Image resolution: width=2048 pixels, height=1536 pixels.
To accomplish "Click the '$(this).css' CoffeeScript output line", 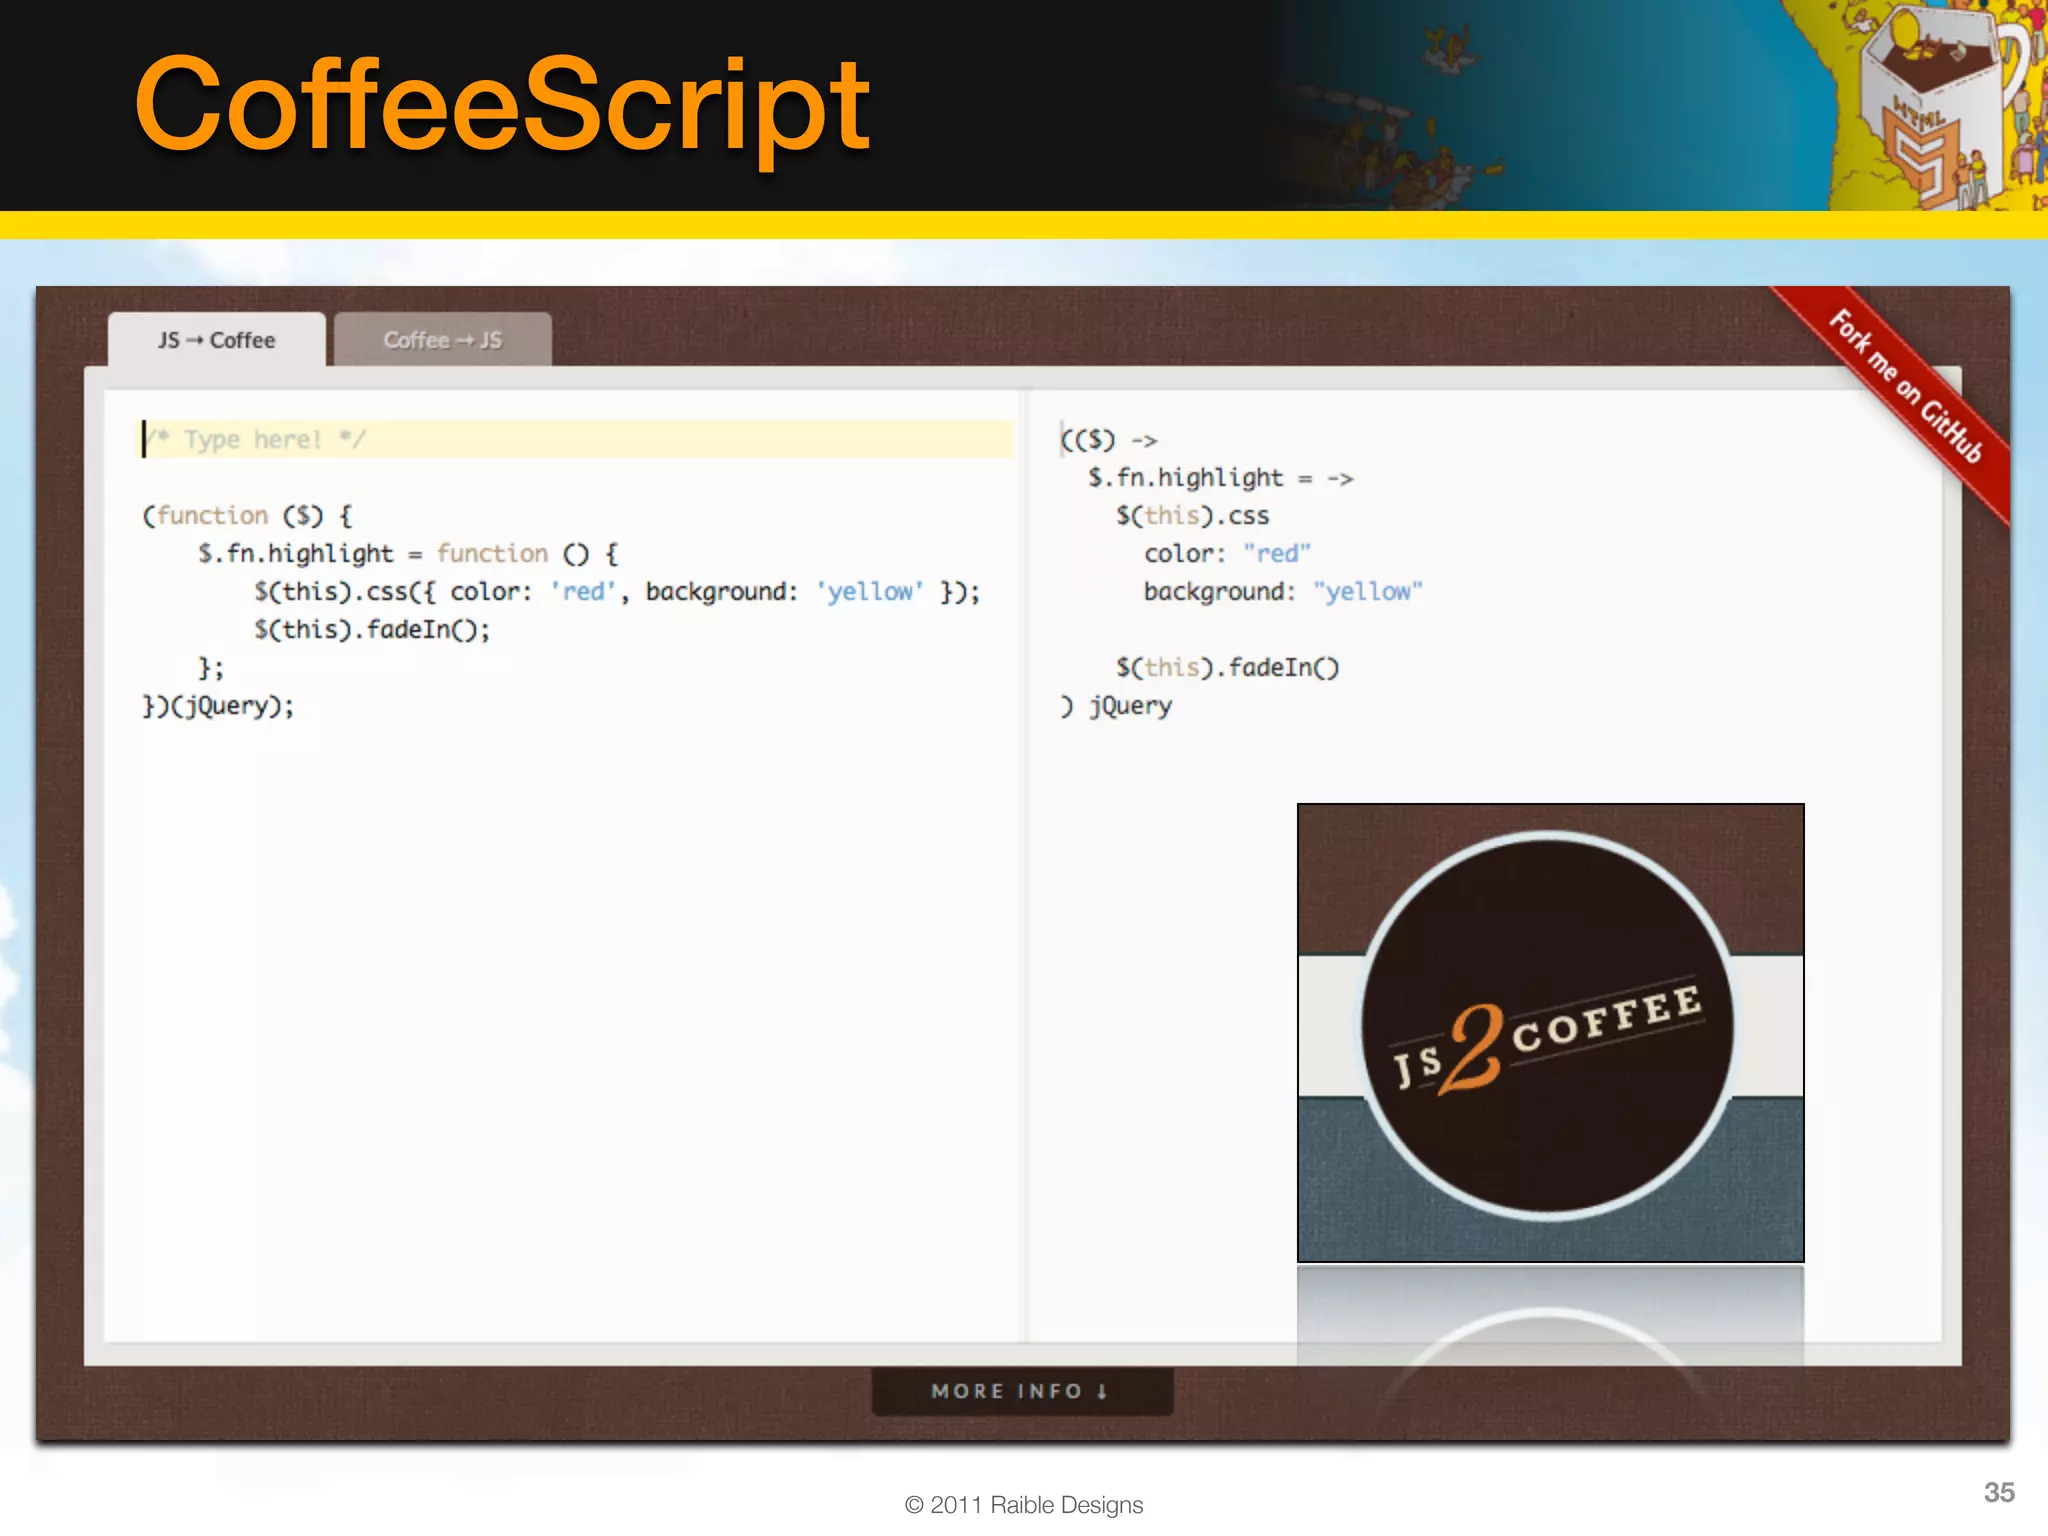I will 1192,515.
